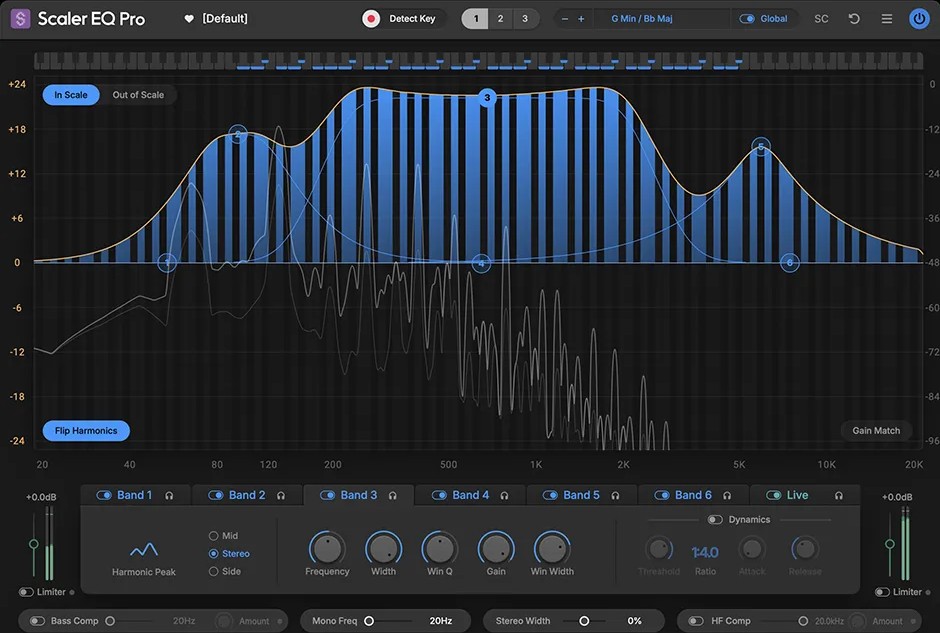940x633 pixels.
Task: Toggle Band 1 power switch
Action: click(x=104, y=495)
